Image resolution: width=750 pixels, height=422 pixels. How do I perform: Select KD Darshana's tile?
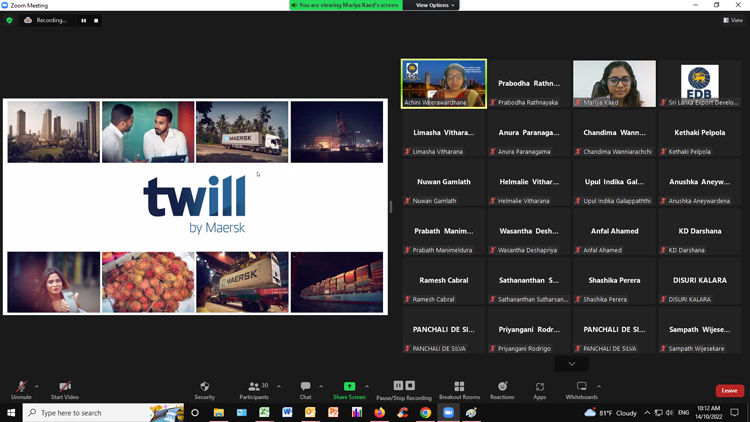point(699,232)
